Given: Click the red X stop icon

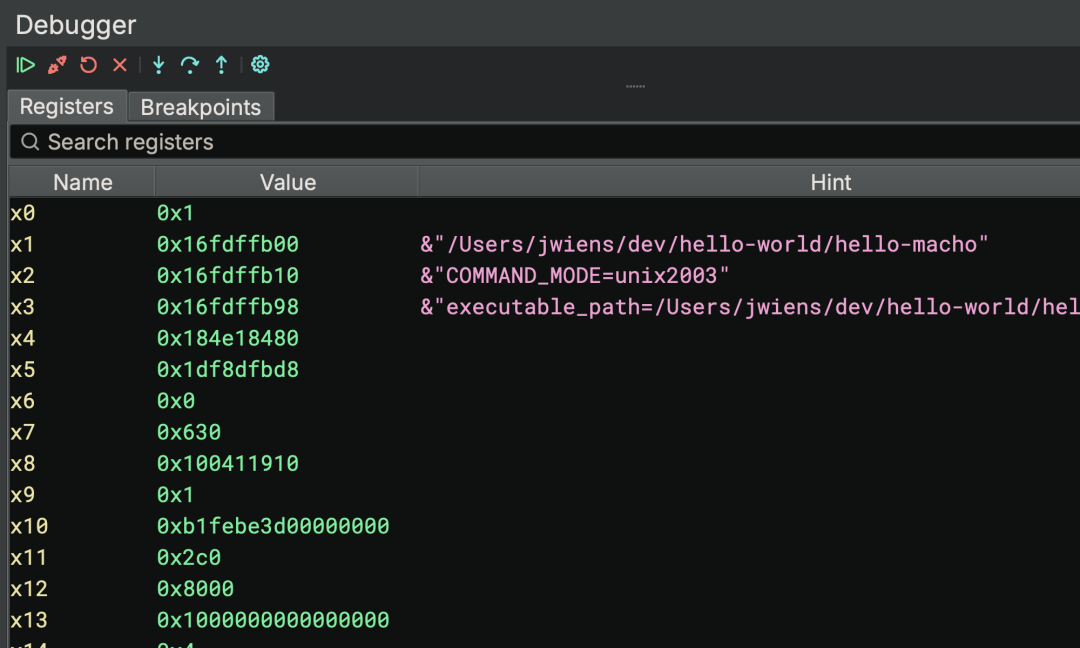Looking at the screenshot, I should tap(120, 65).
